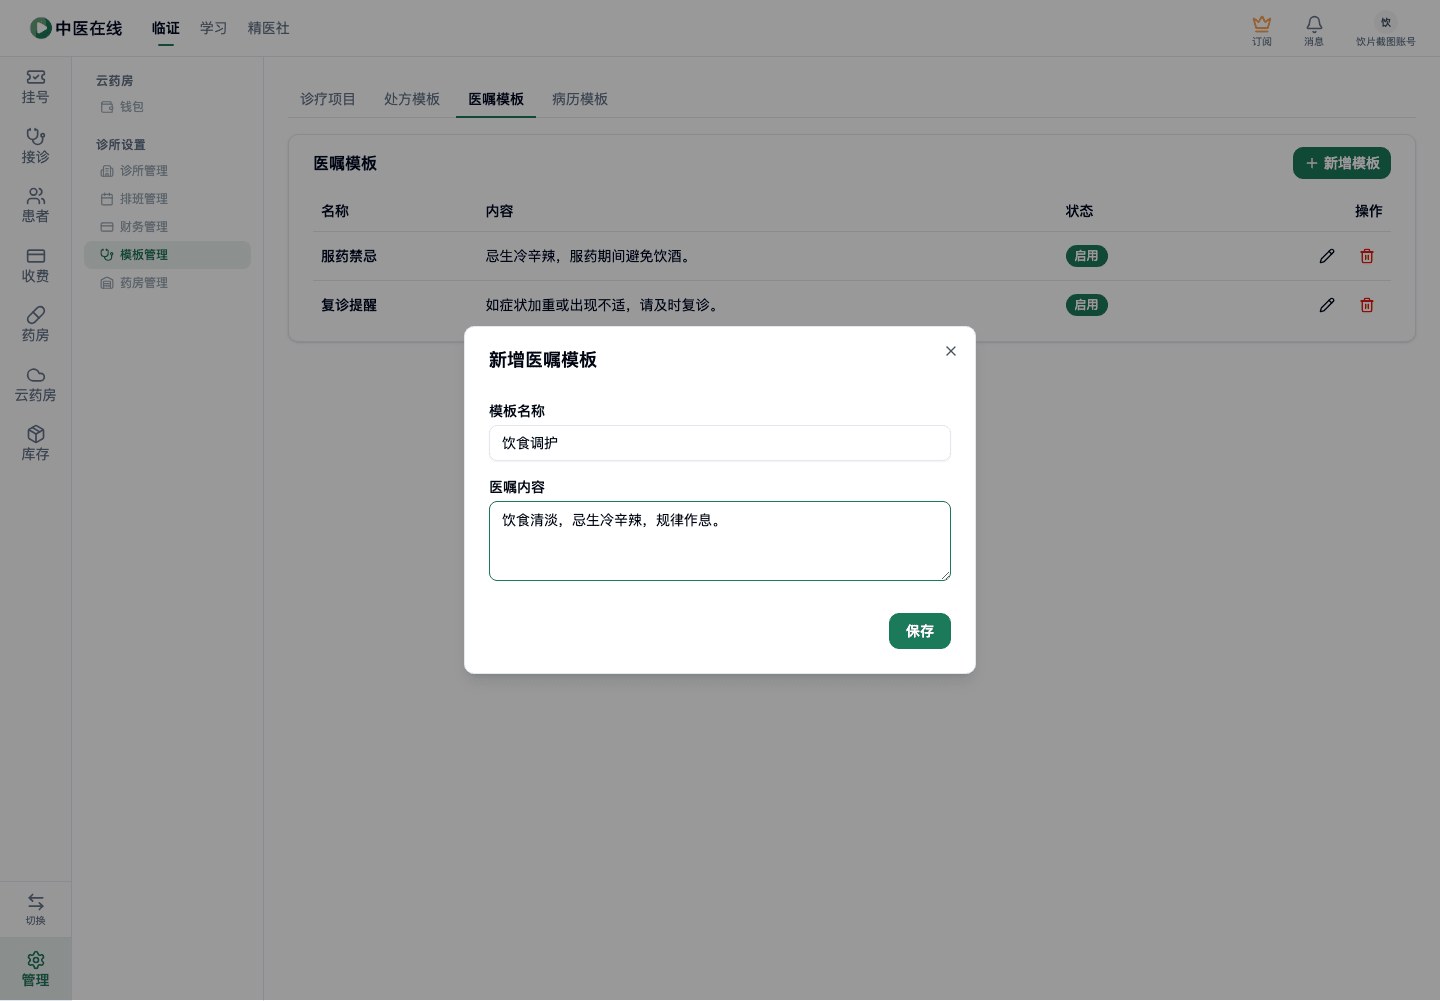
Task: Open the 收费 sidebar section
Action: coord(36,265)
